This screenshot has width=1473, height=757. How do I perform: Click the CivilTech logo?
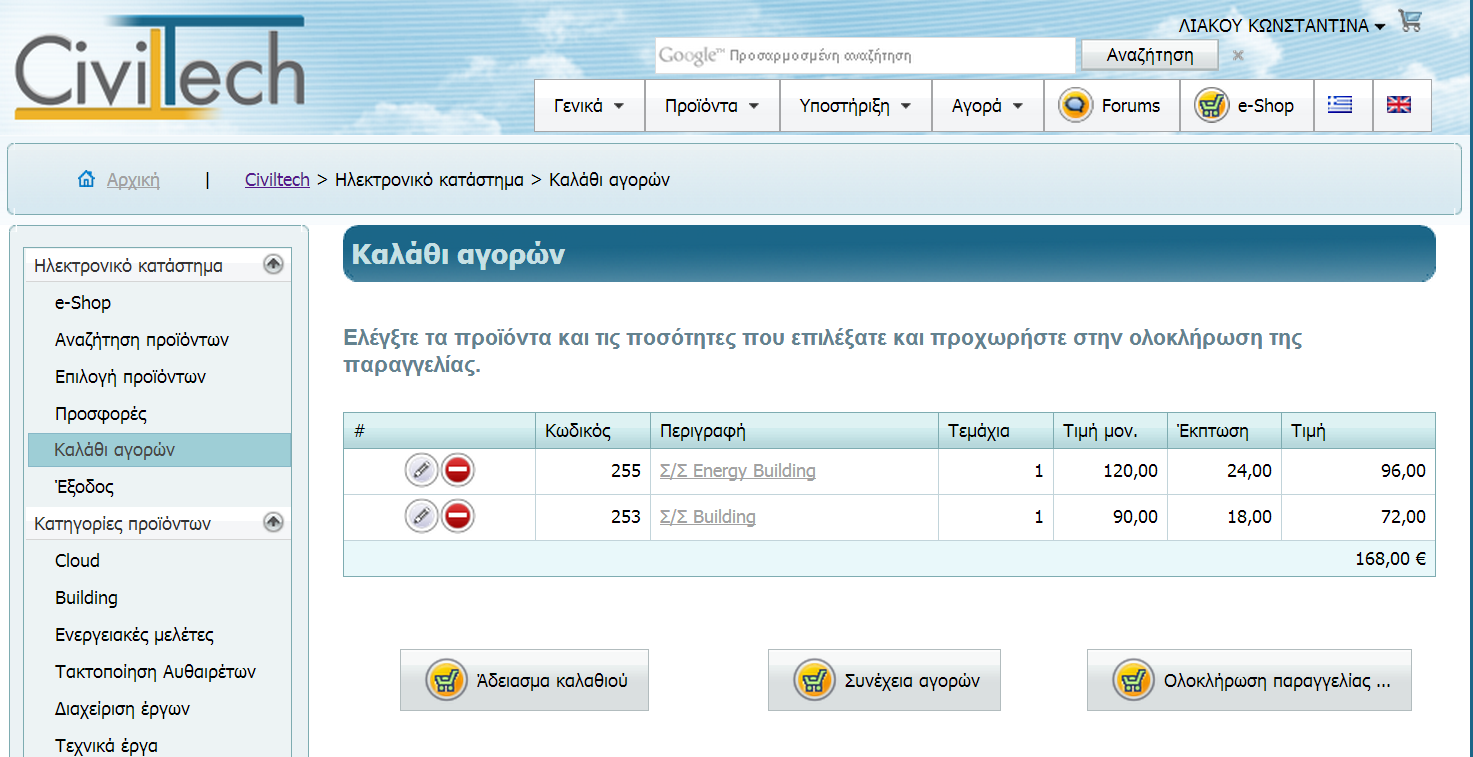coord(160,68)
